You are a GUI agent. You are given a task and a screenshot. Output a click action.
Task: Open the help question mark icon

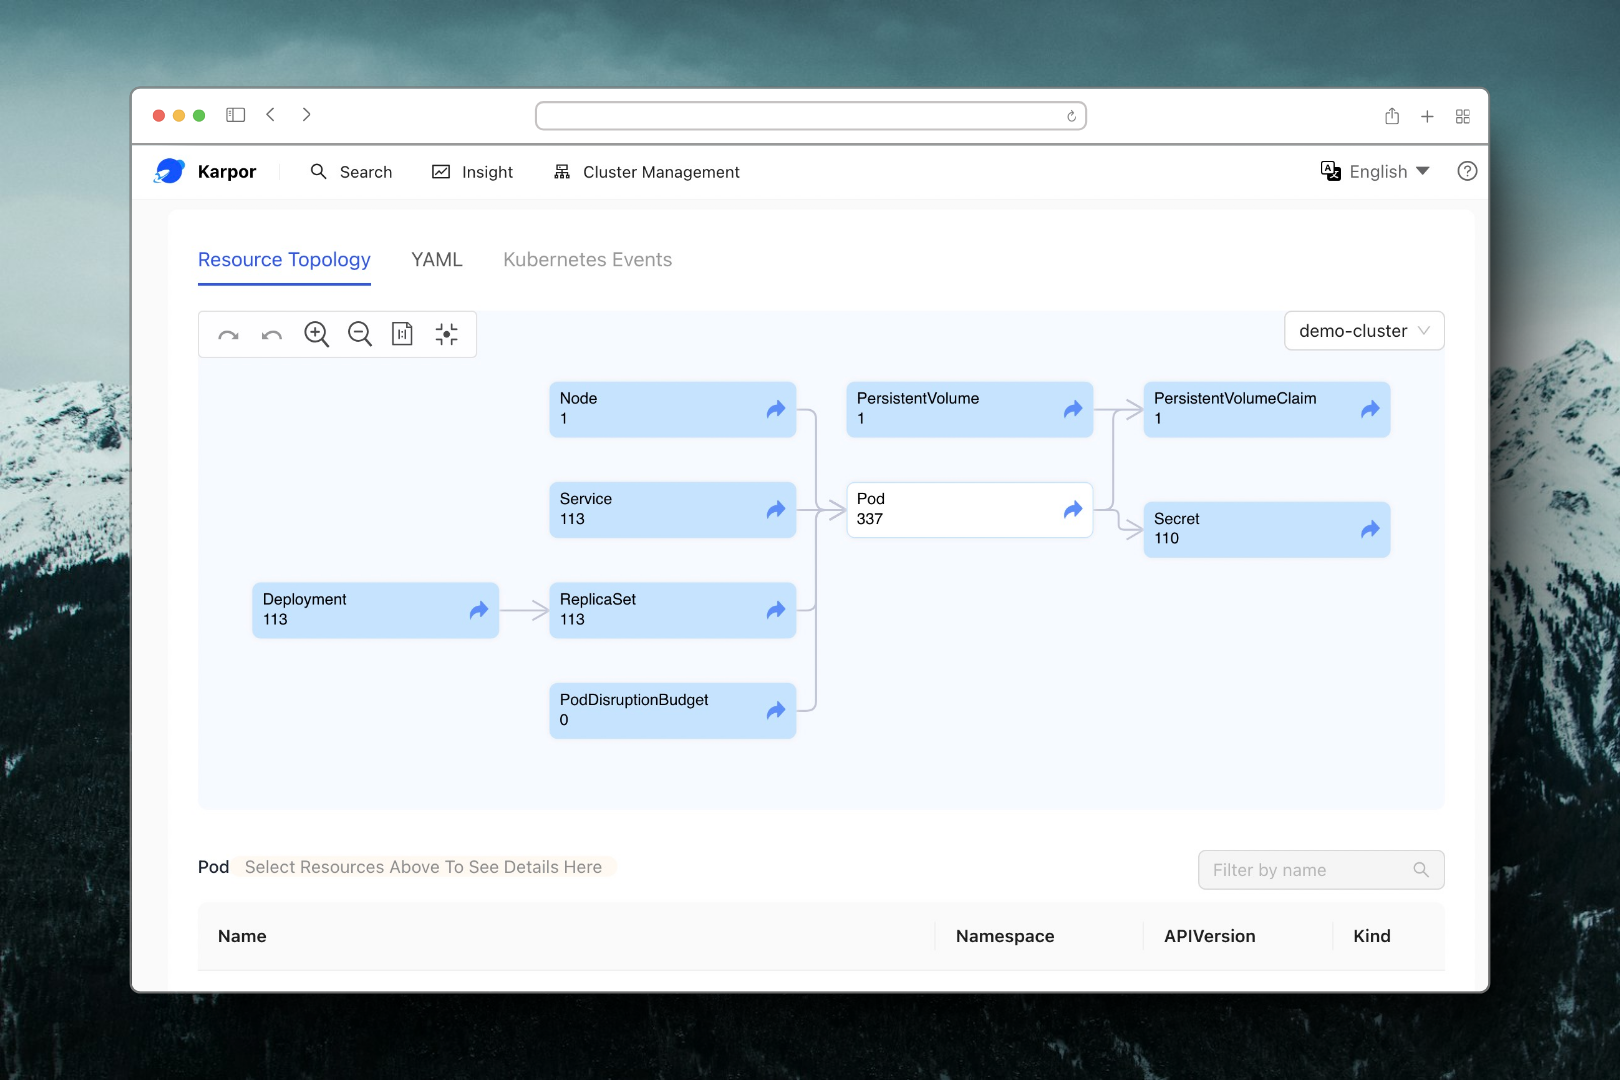[1467, 171]
